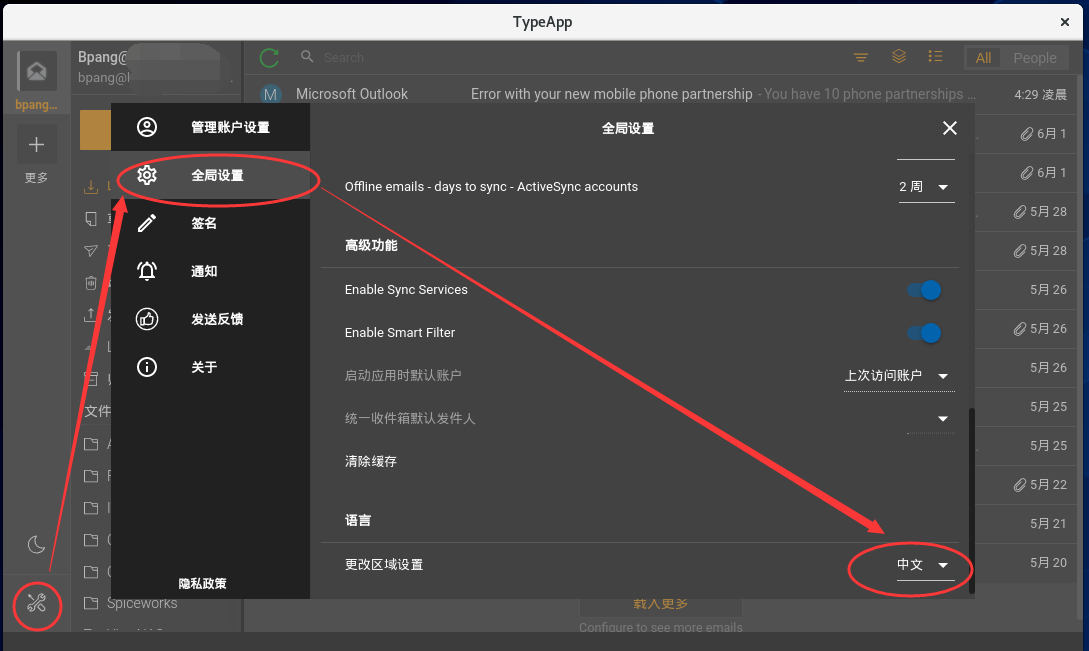Click the 通知 notification bell icon

pos(147,271)
